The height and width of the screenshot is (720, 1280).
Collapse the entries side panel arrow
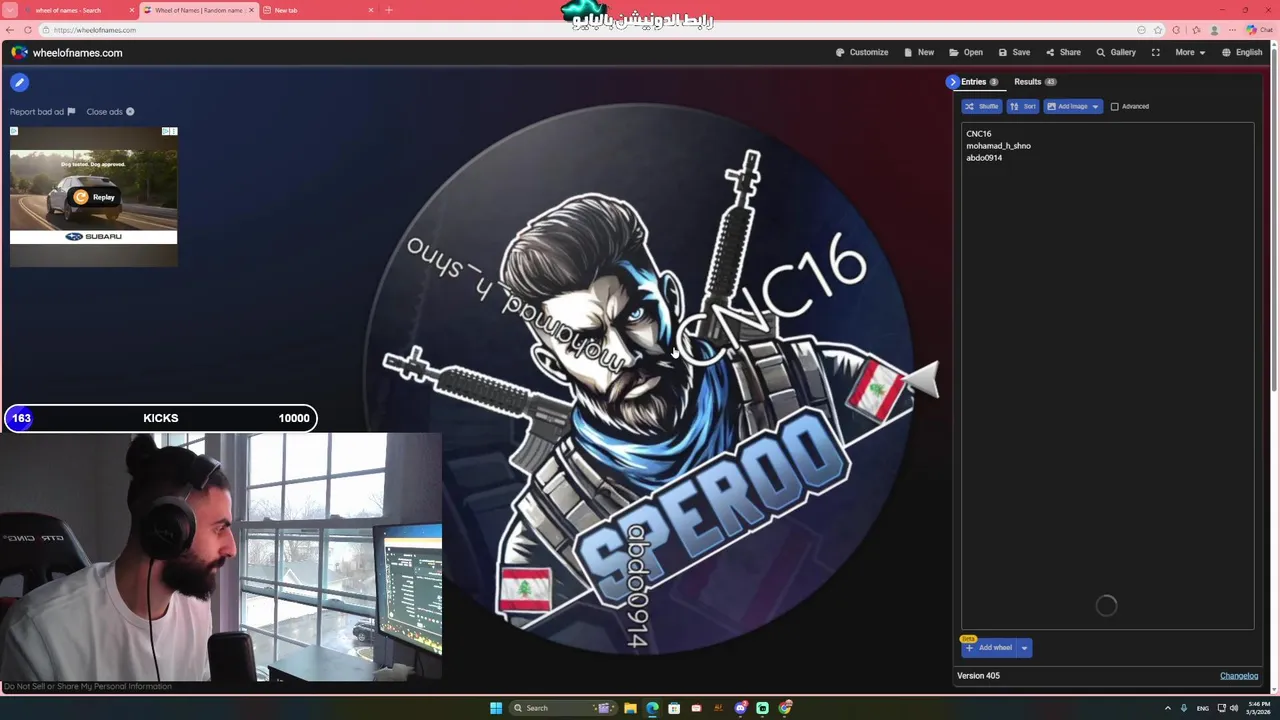pos(953,82)
